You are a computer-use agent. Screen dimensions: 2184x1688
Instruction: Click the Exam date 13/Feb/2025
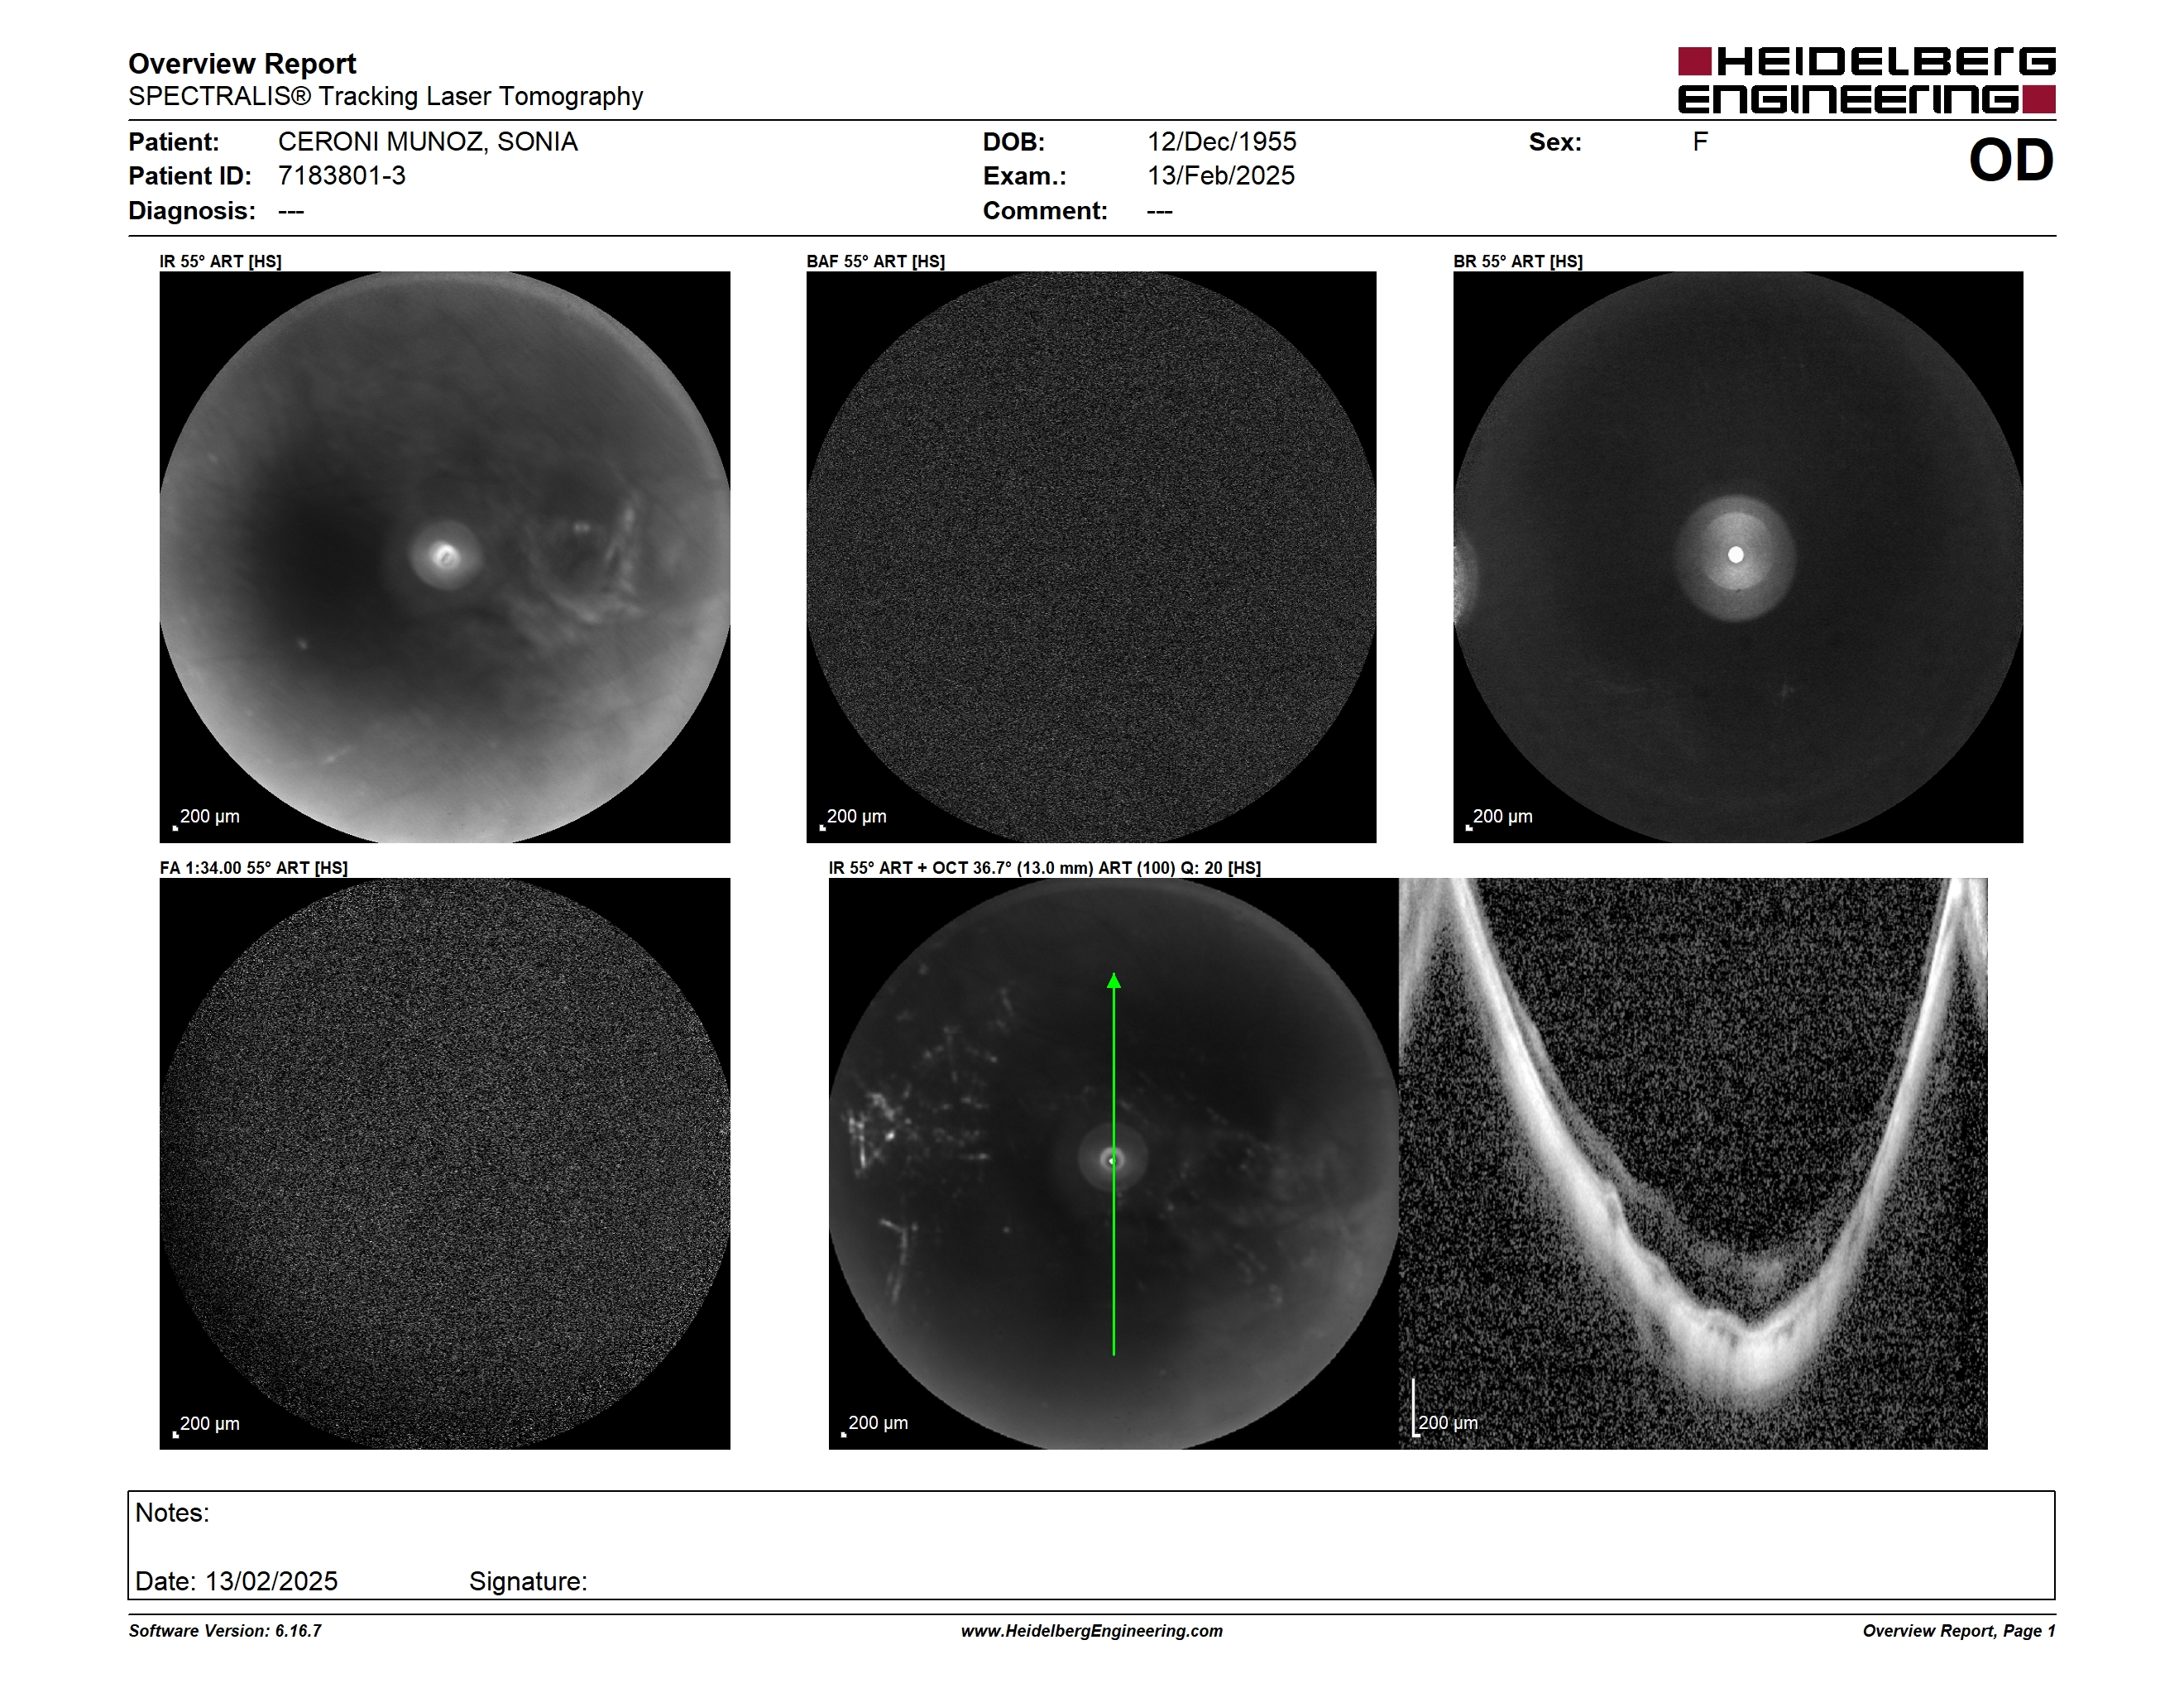[1220, 176]
